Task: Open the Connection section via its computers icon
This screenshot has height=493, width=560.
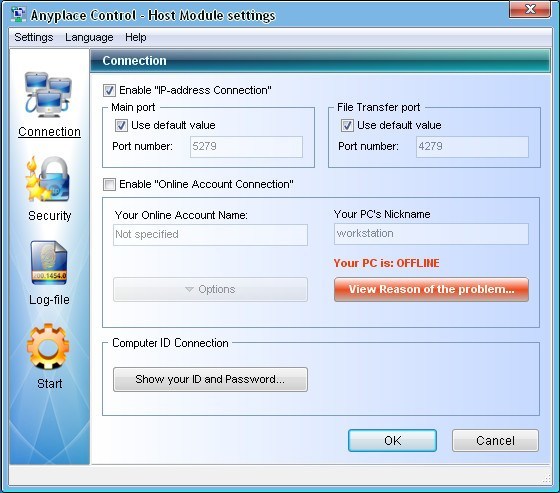Action: [48, 95]
